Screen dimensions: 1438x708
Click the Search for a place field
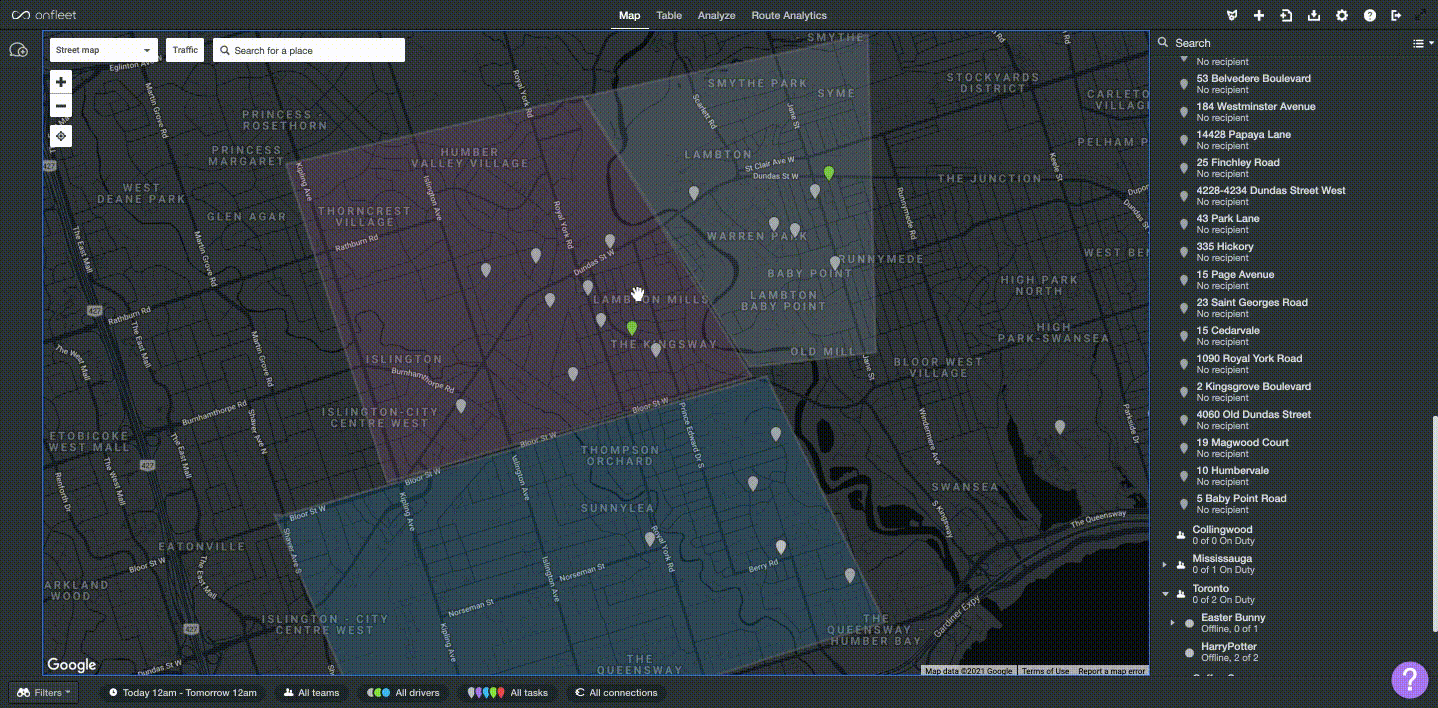(x=309, y=50)
